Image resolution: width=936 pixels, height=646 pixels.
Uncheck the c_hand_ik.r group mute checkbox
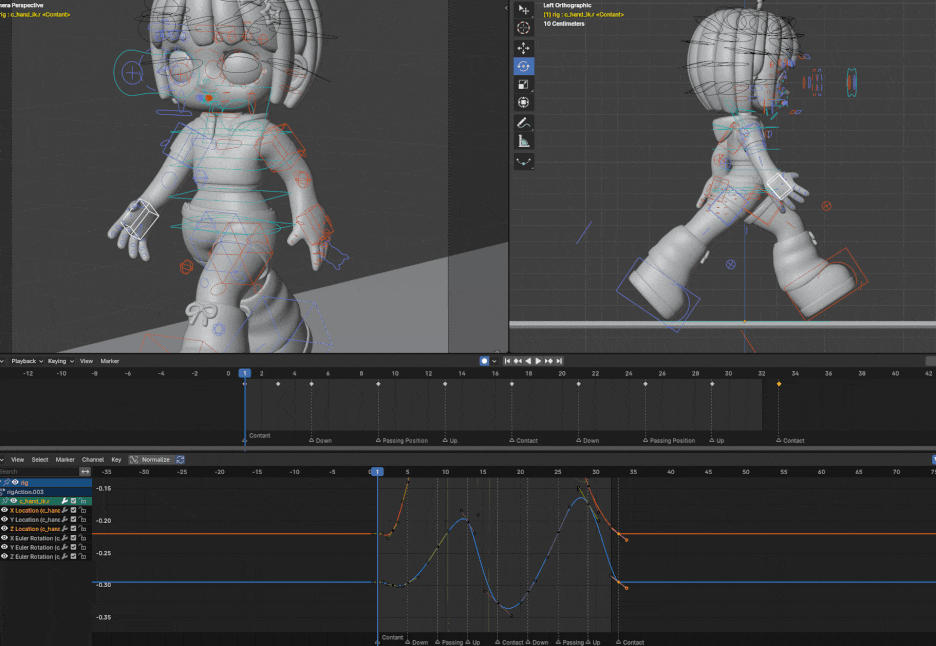click(74, 501)
